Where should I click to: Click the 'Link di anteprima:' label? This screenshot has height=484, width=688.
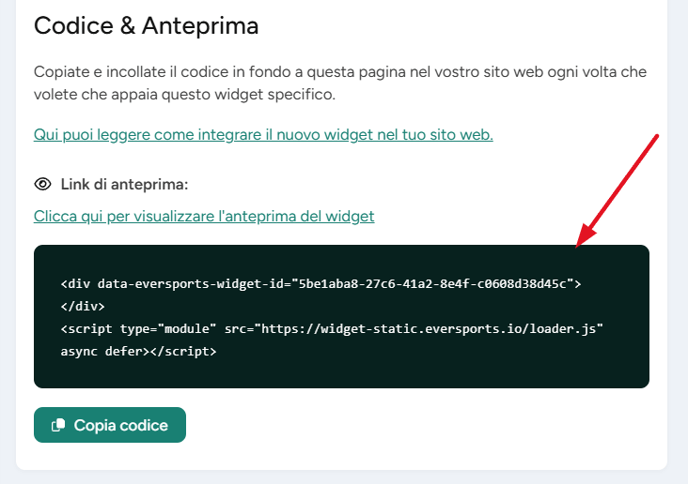(x=124, y=184)
